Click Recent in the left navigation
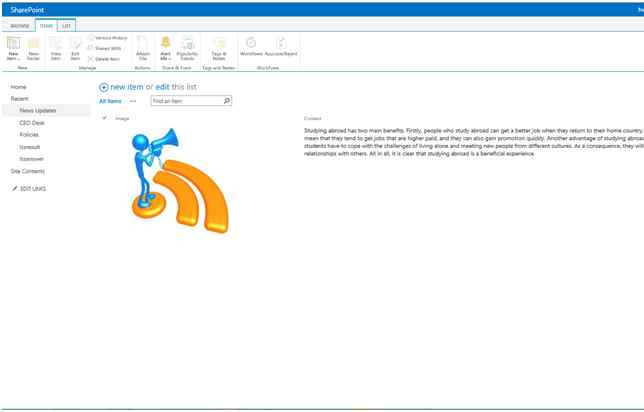The height and width of the screenshot is (412, 644). (20, 99)
